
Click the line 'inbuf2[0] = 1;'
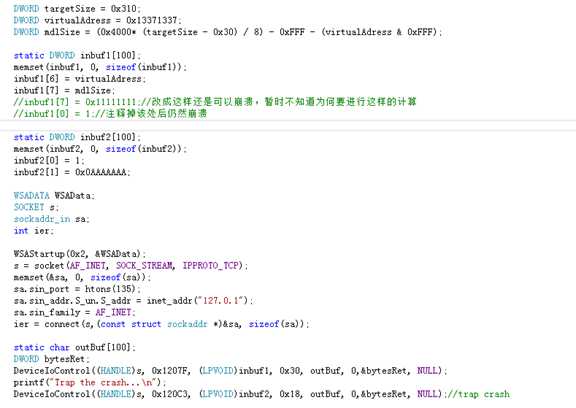pos(49,161)
